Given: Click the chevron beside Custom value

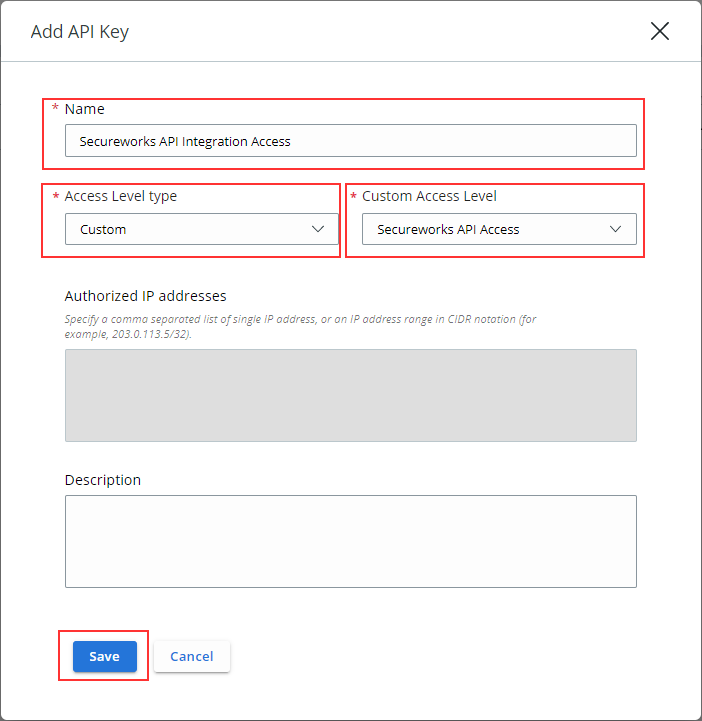Looking at the screenshot, I should [318, 229].
